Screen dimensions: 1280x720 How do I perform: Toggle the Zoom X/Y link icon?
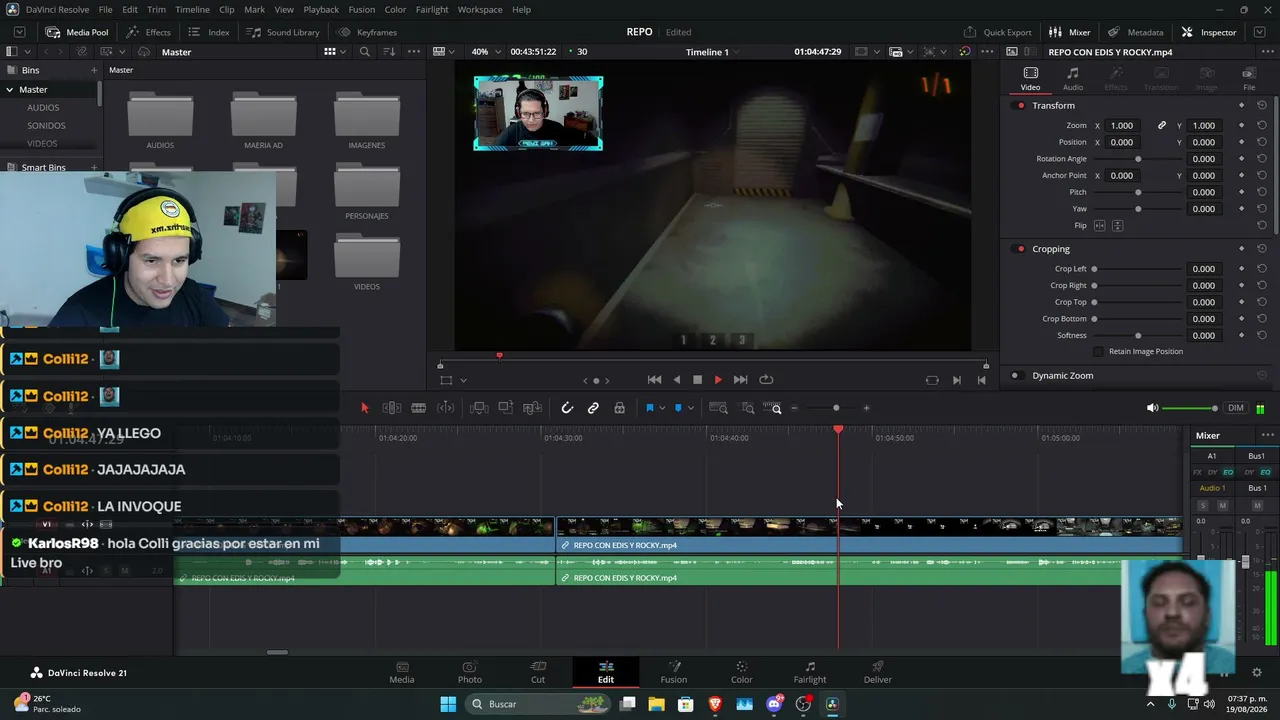(x=1162, y=126)
